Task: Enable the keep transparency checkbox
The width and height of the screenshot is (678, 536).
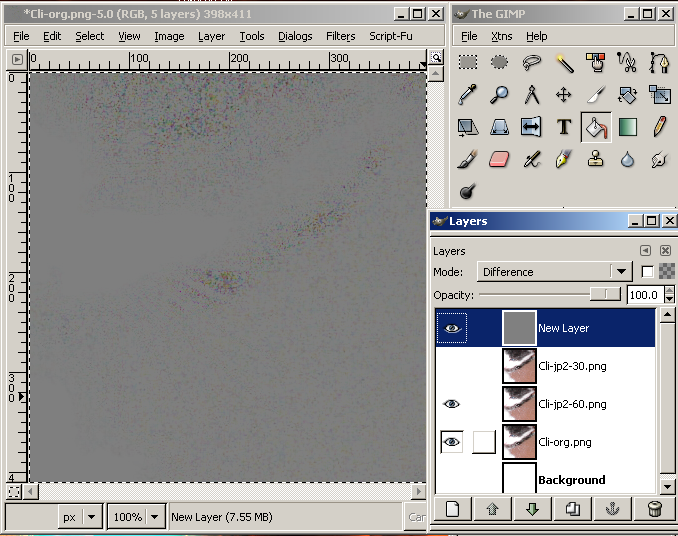Action: (647, 272)
